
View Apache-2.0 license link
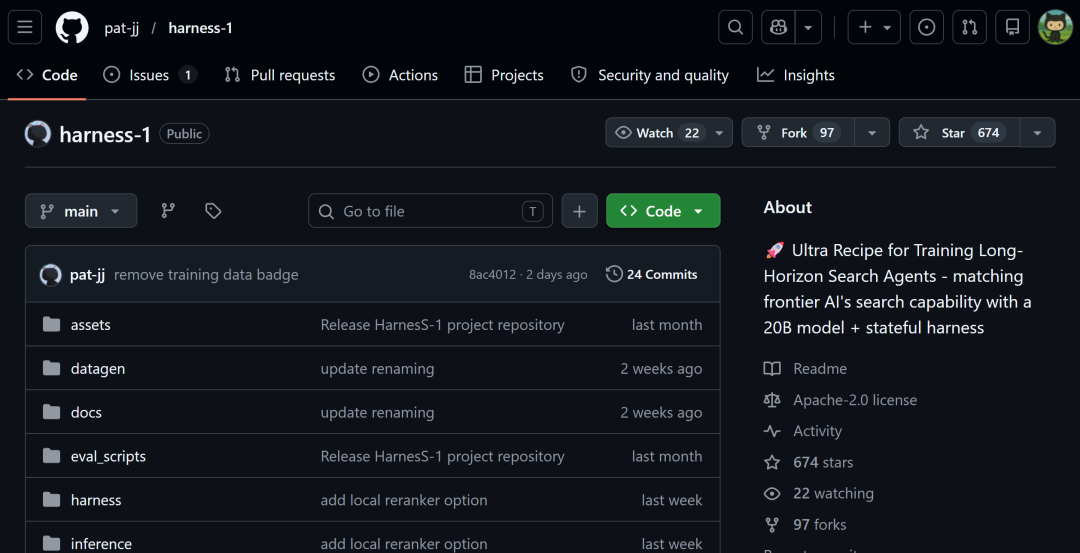tap(855, 400)
